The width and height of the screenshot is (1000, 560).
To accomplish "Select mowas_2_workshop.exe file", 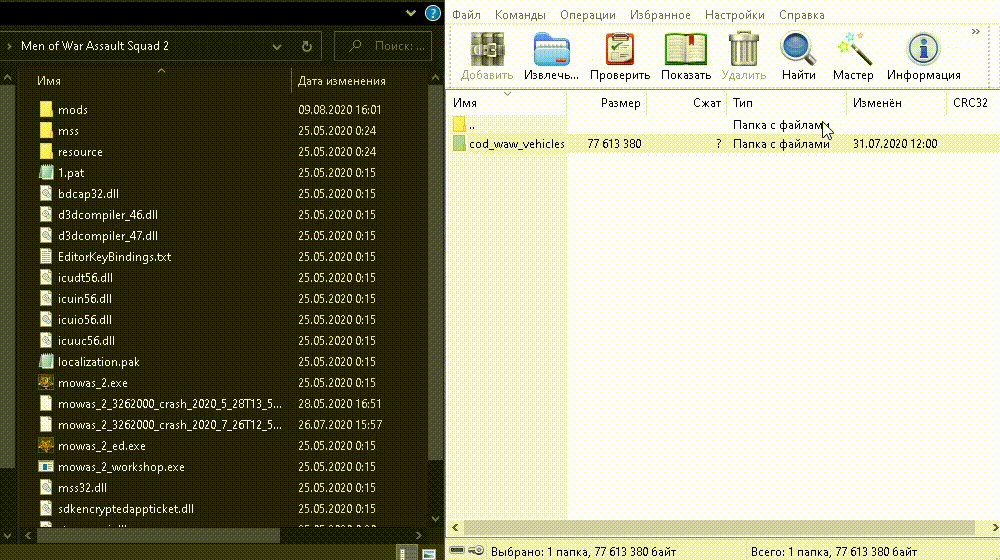I will click(121, 468).
